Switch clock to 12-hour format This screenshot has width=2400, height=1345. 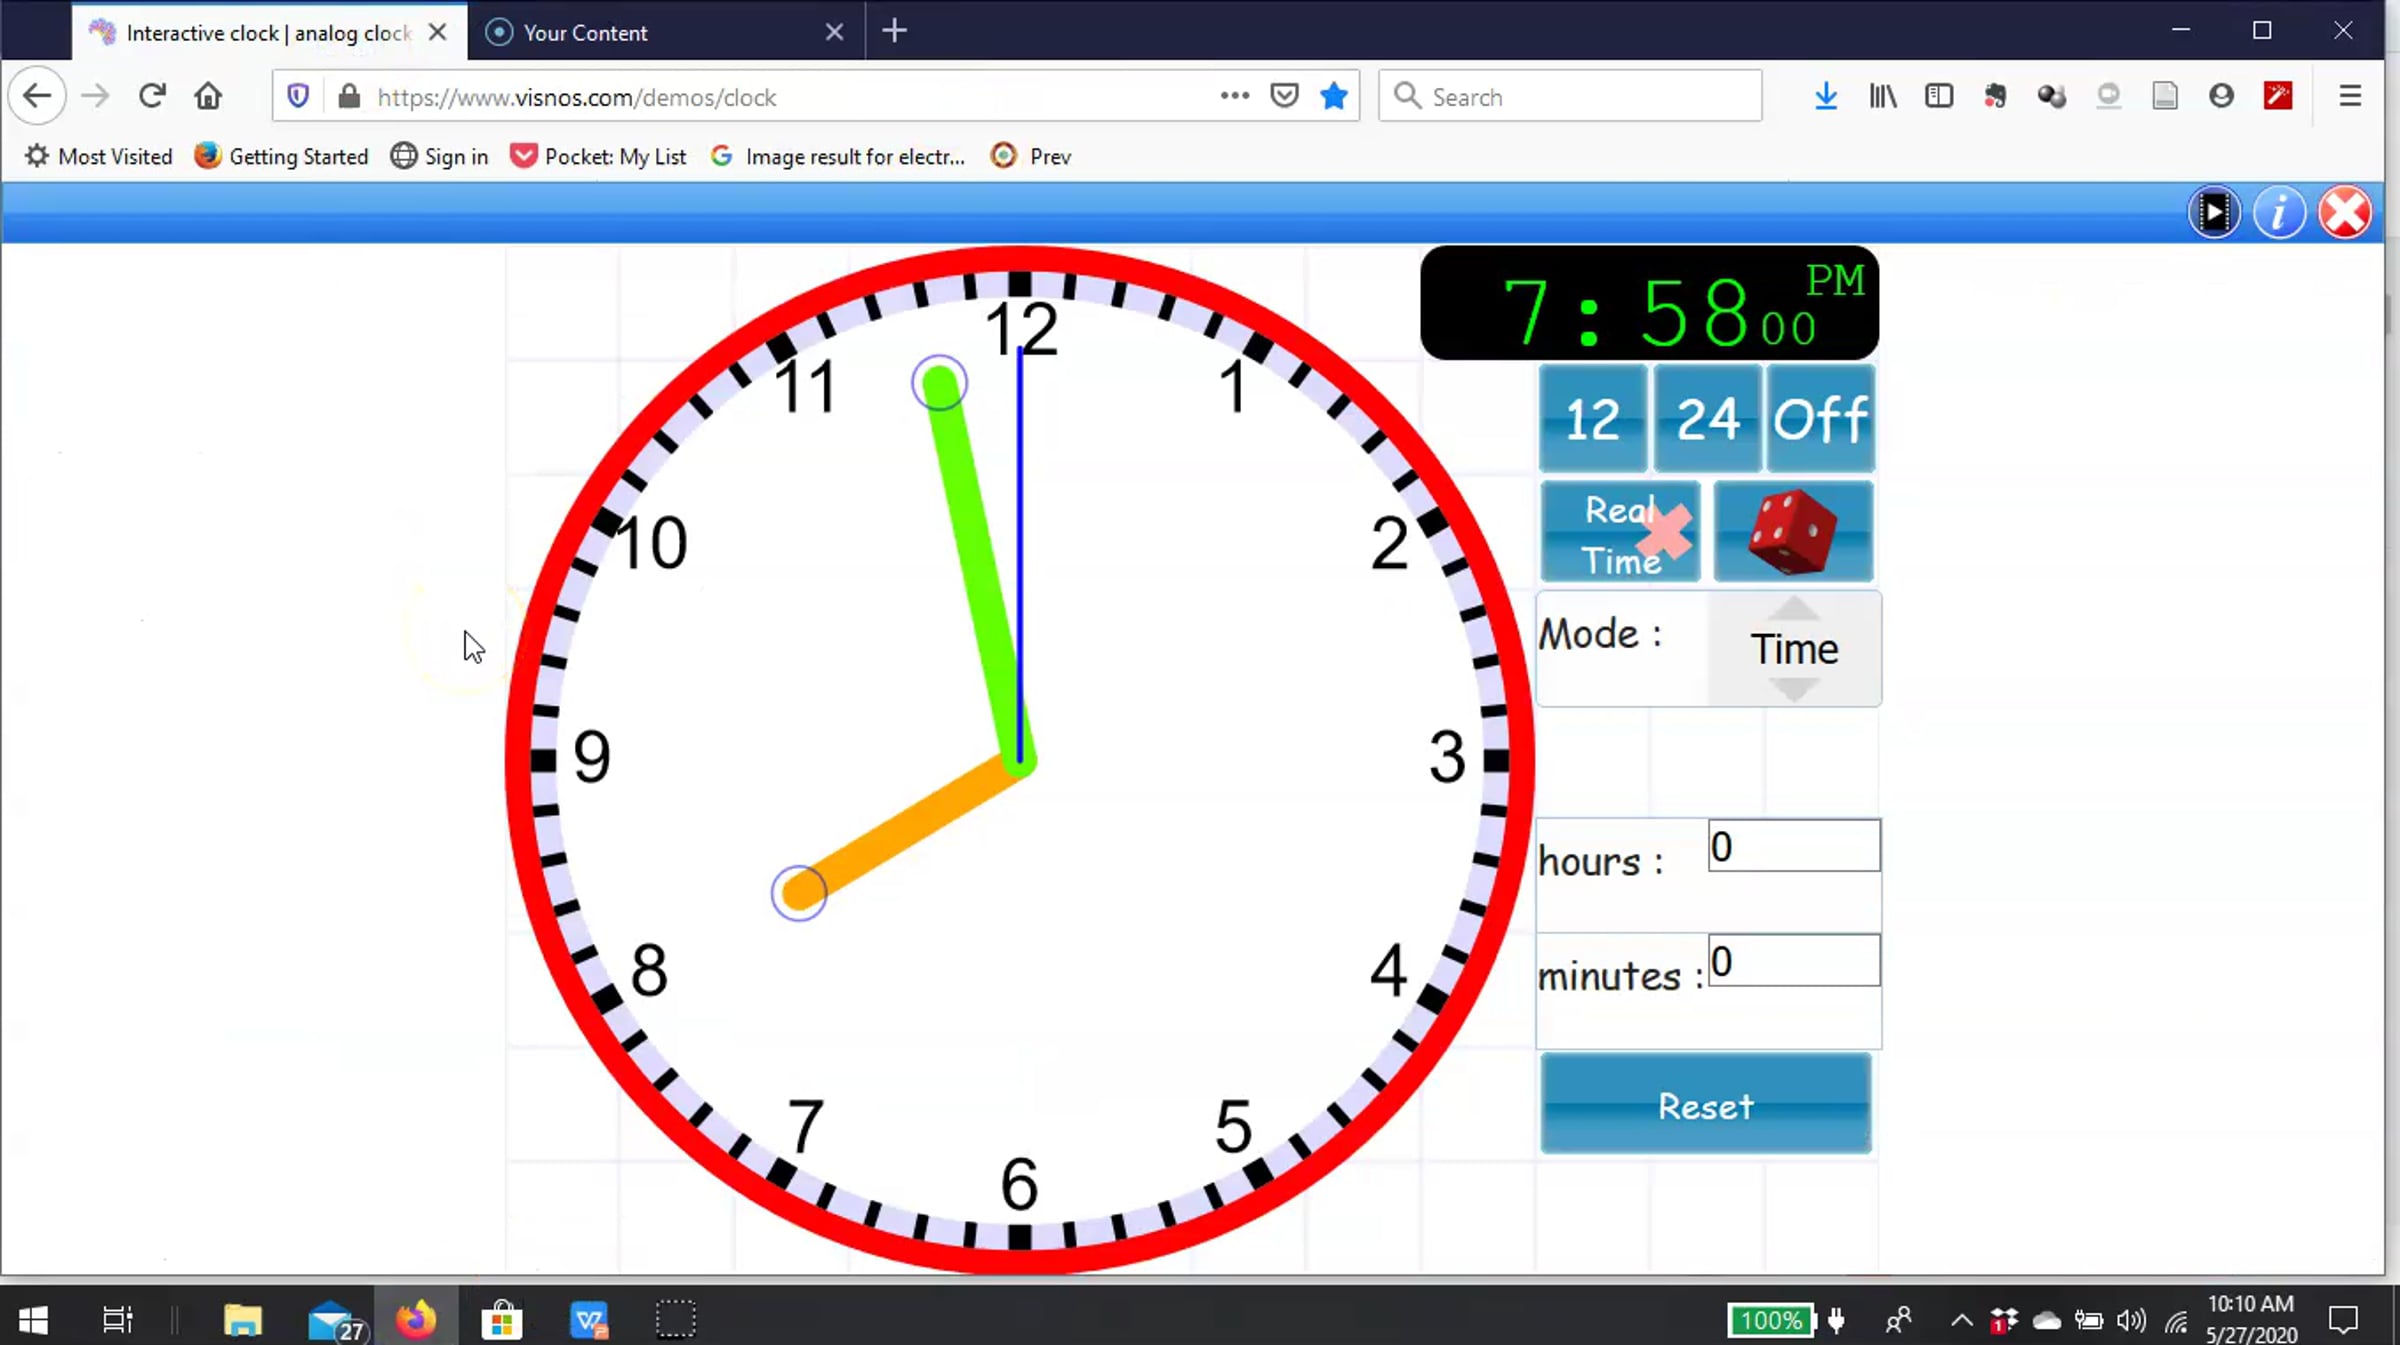coord(1592,419)
